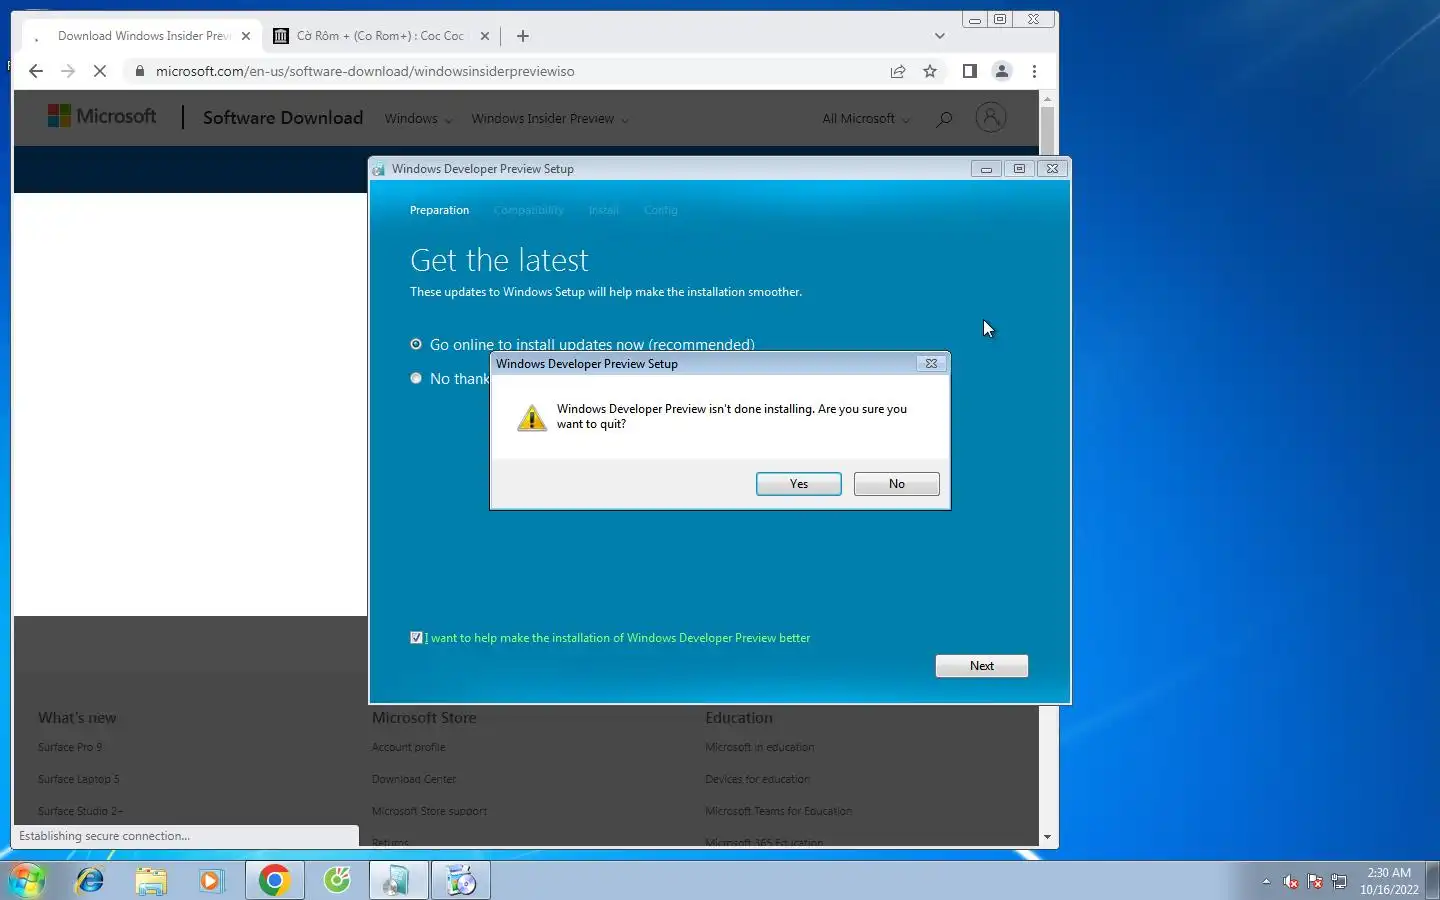Viewport: 1440px width, 900px height.
Task: Click the browser scrollbar down arrow
Action: click(x=1047, y=837)
